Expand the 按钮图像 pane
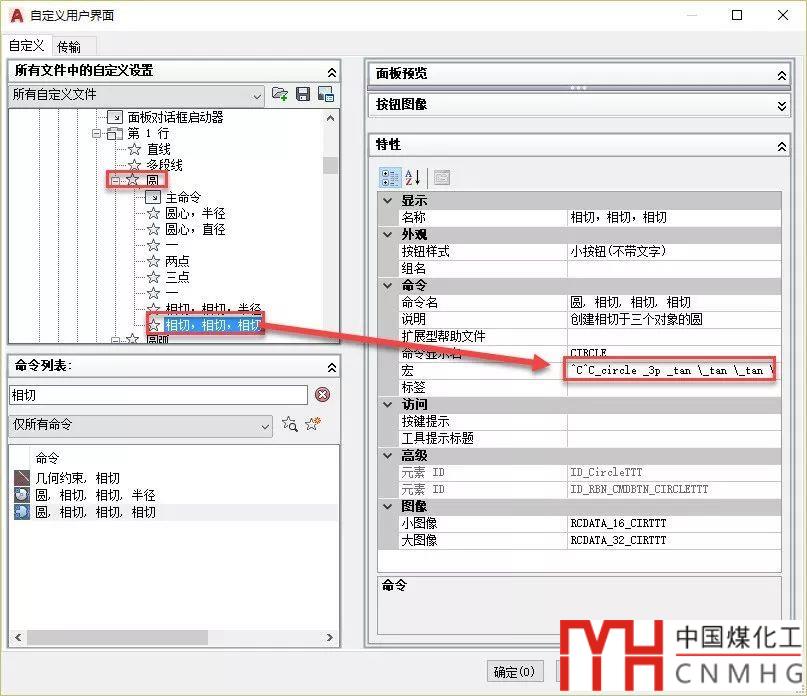The height and width of the screenshot is (696, 807). coord(781,106)
